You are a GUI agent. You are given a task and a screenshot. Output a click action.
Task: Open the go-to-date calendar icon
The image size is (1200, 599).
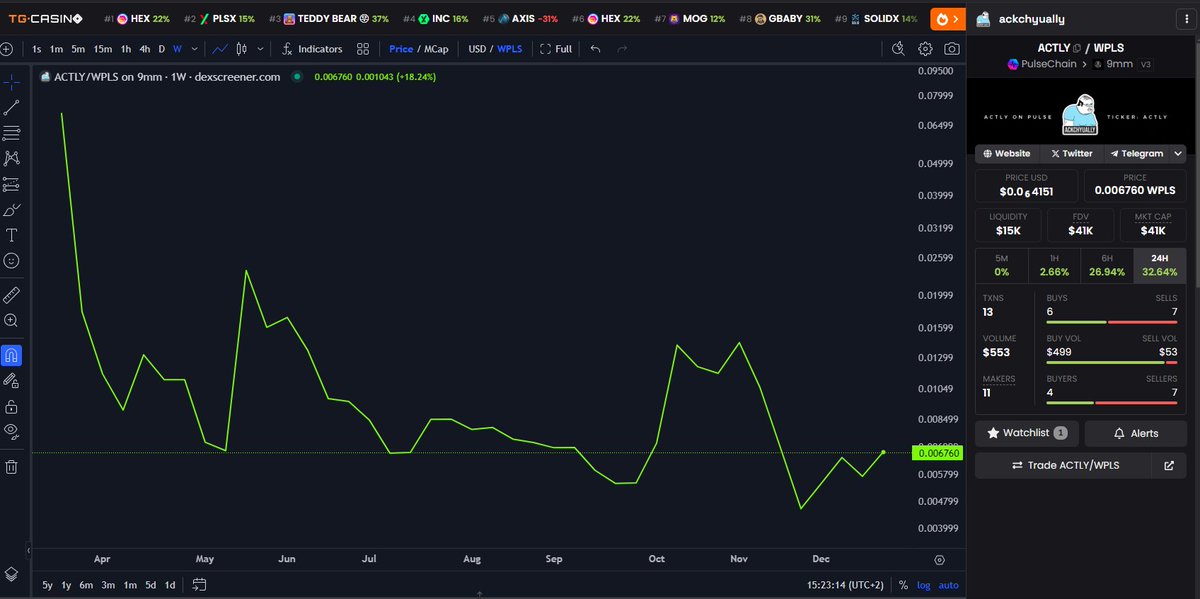click(199, 585)
